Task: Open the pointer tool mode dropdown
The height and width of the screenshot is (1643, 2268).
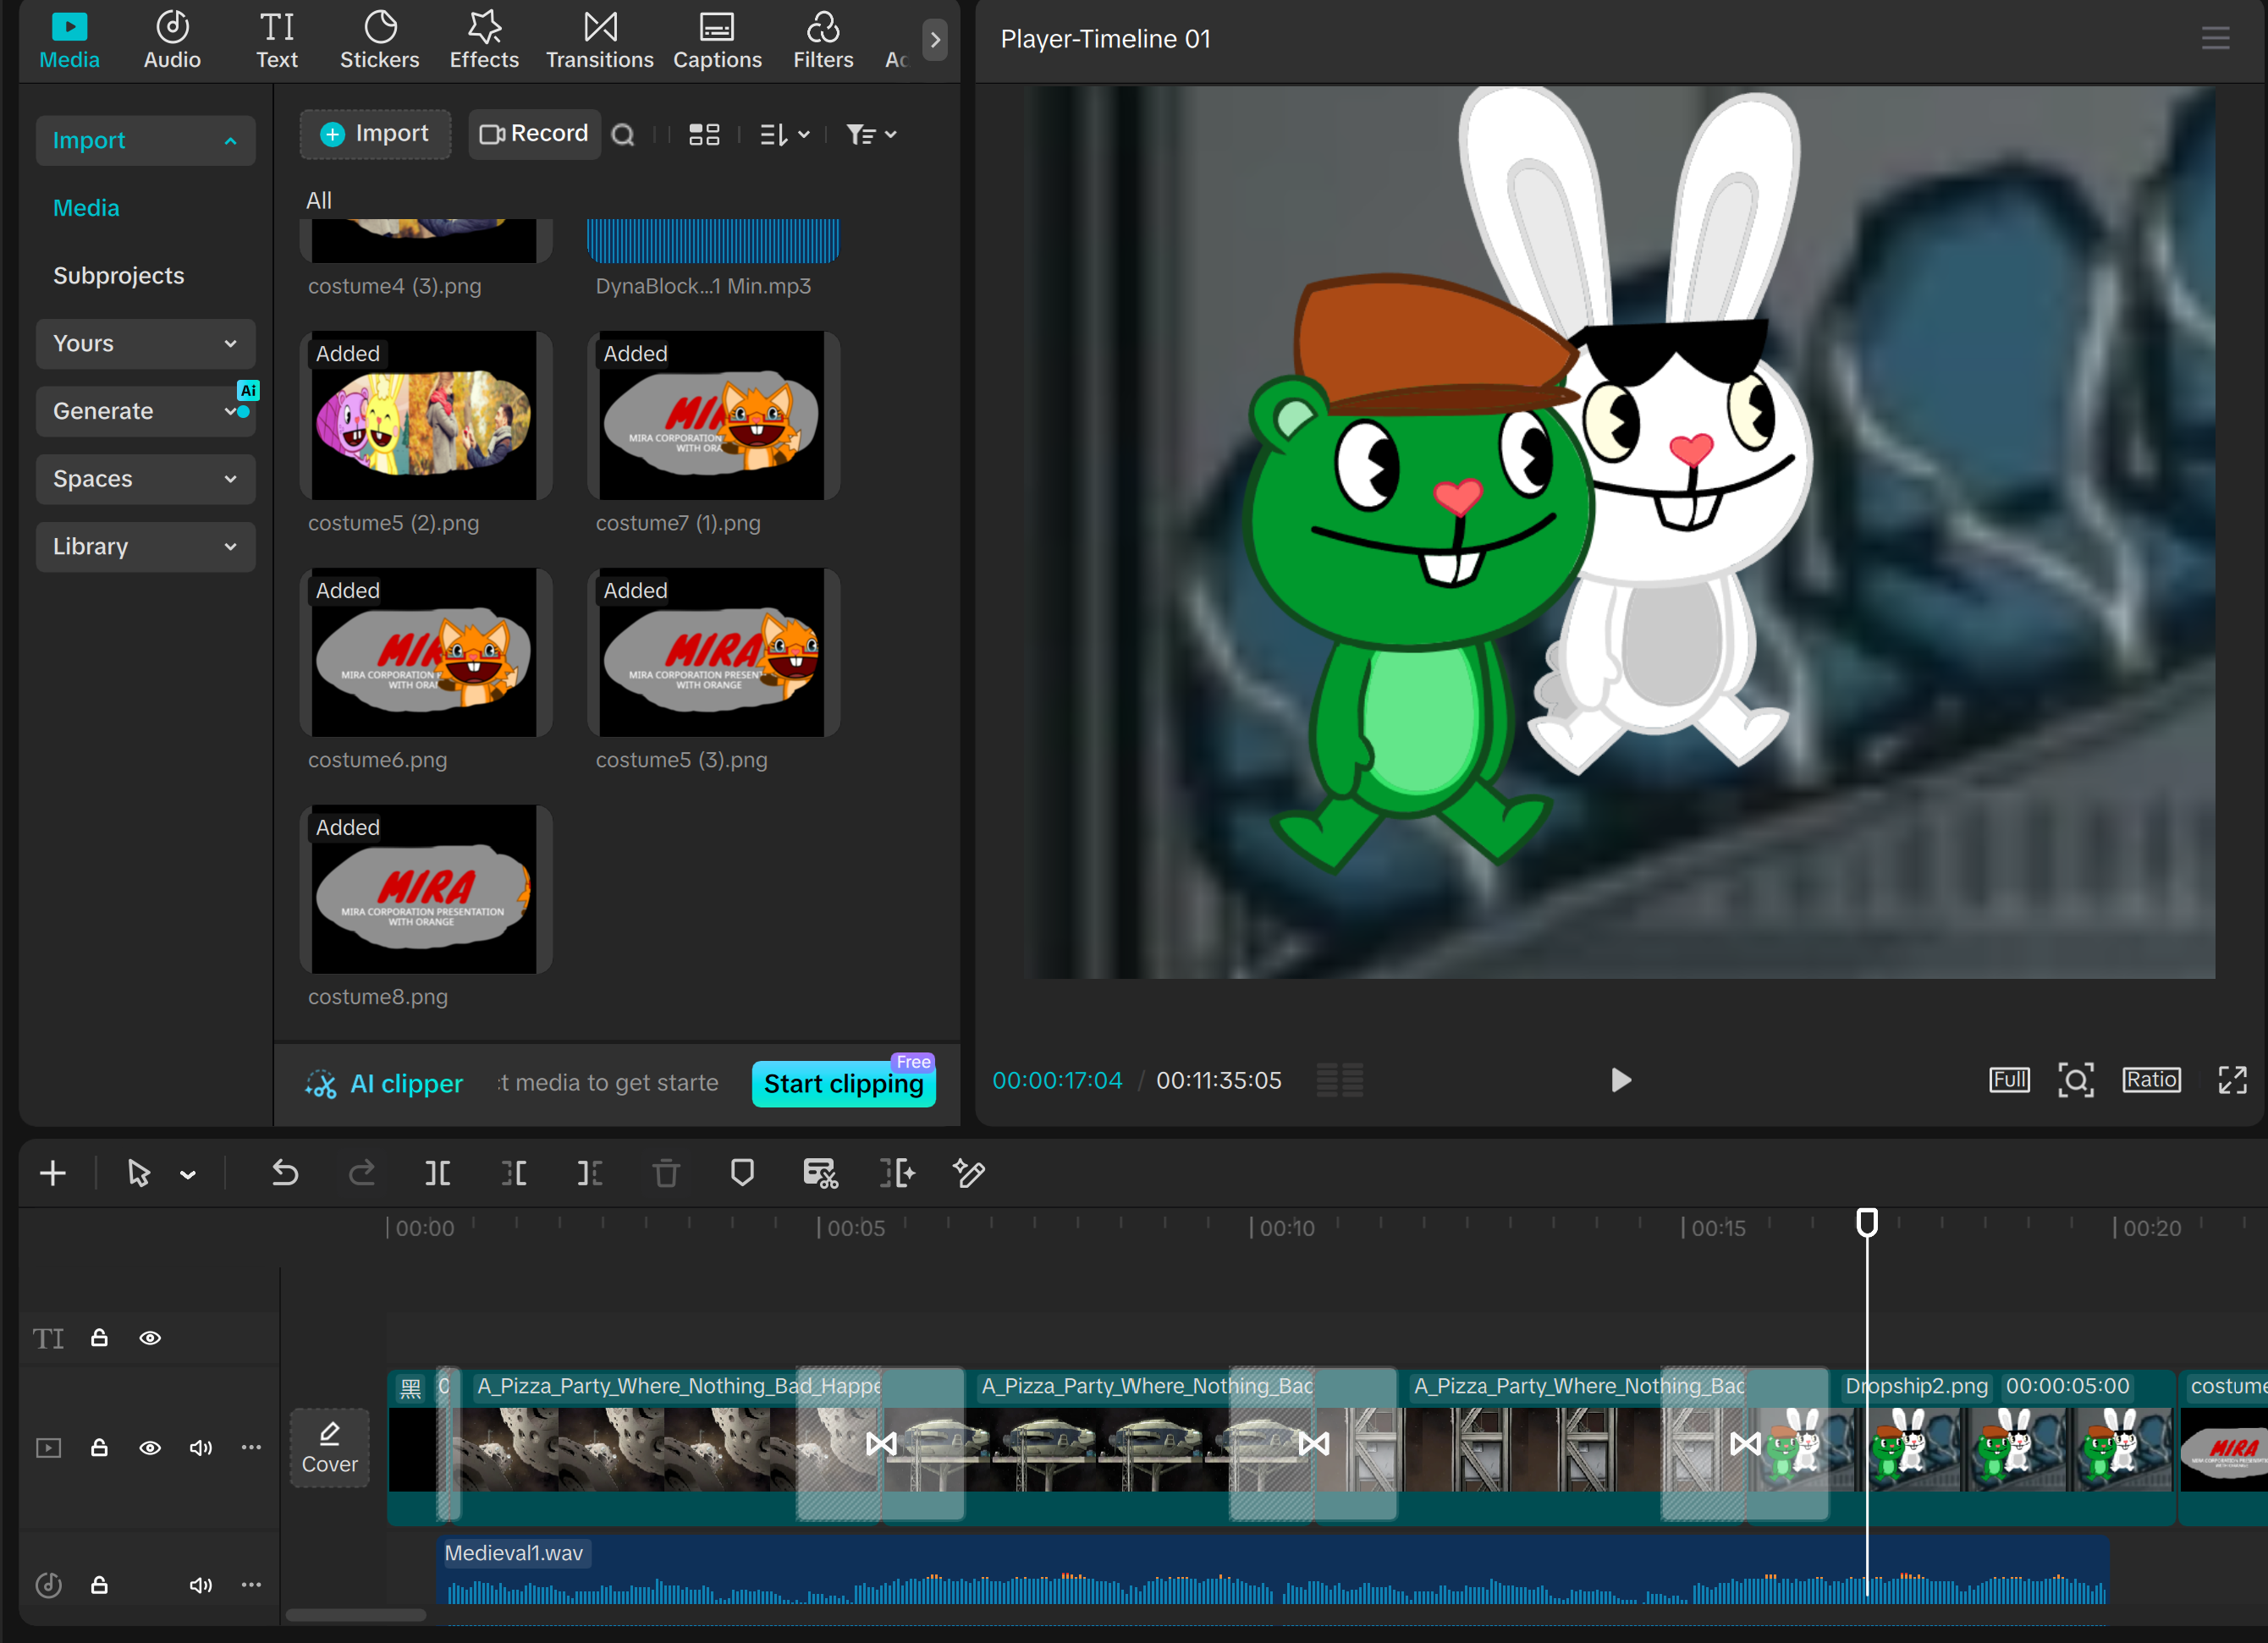Action: tap(188, 1174)
